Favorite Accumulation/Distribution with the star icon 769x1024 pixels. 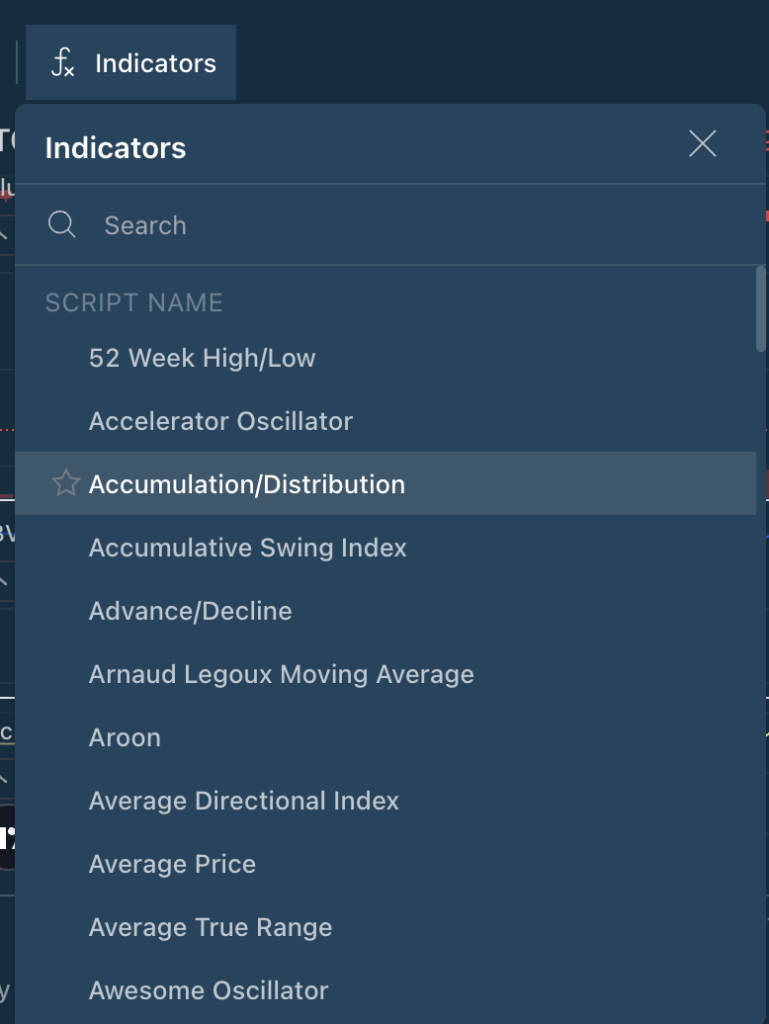(65, 484)
